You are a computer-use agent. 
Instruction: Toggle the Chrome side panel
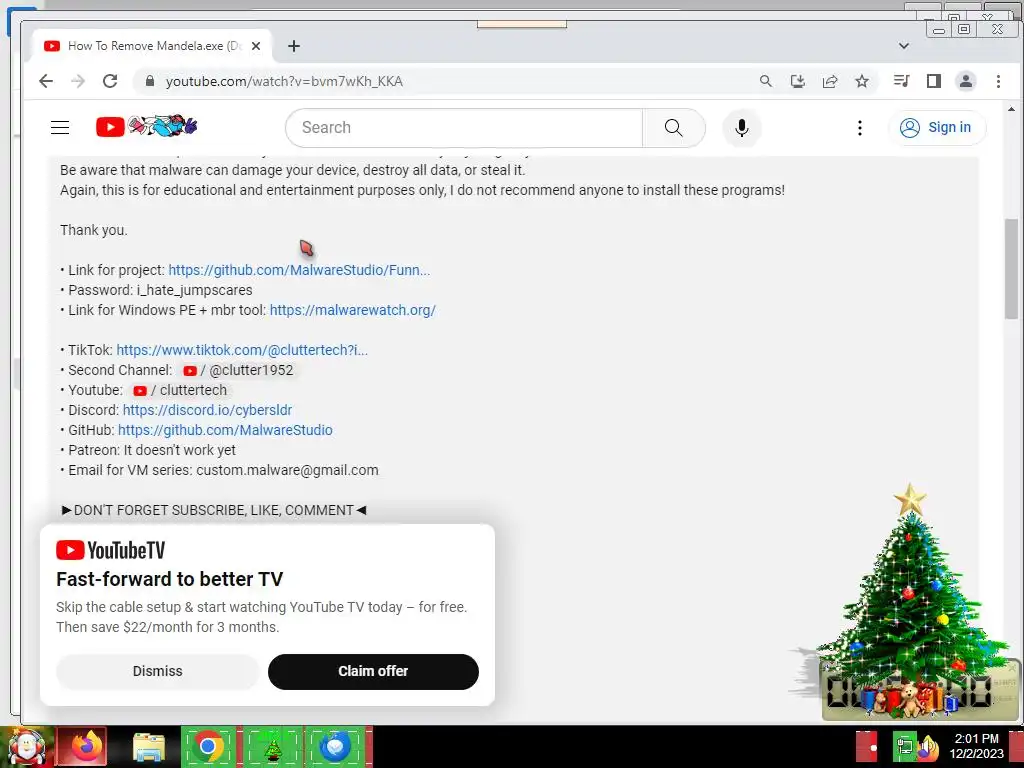pyautogui.click(x=934, y=81)
